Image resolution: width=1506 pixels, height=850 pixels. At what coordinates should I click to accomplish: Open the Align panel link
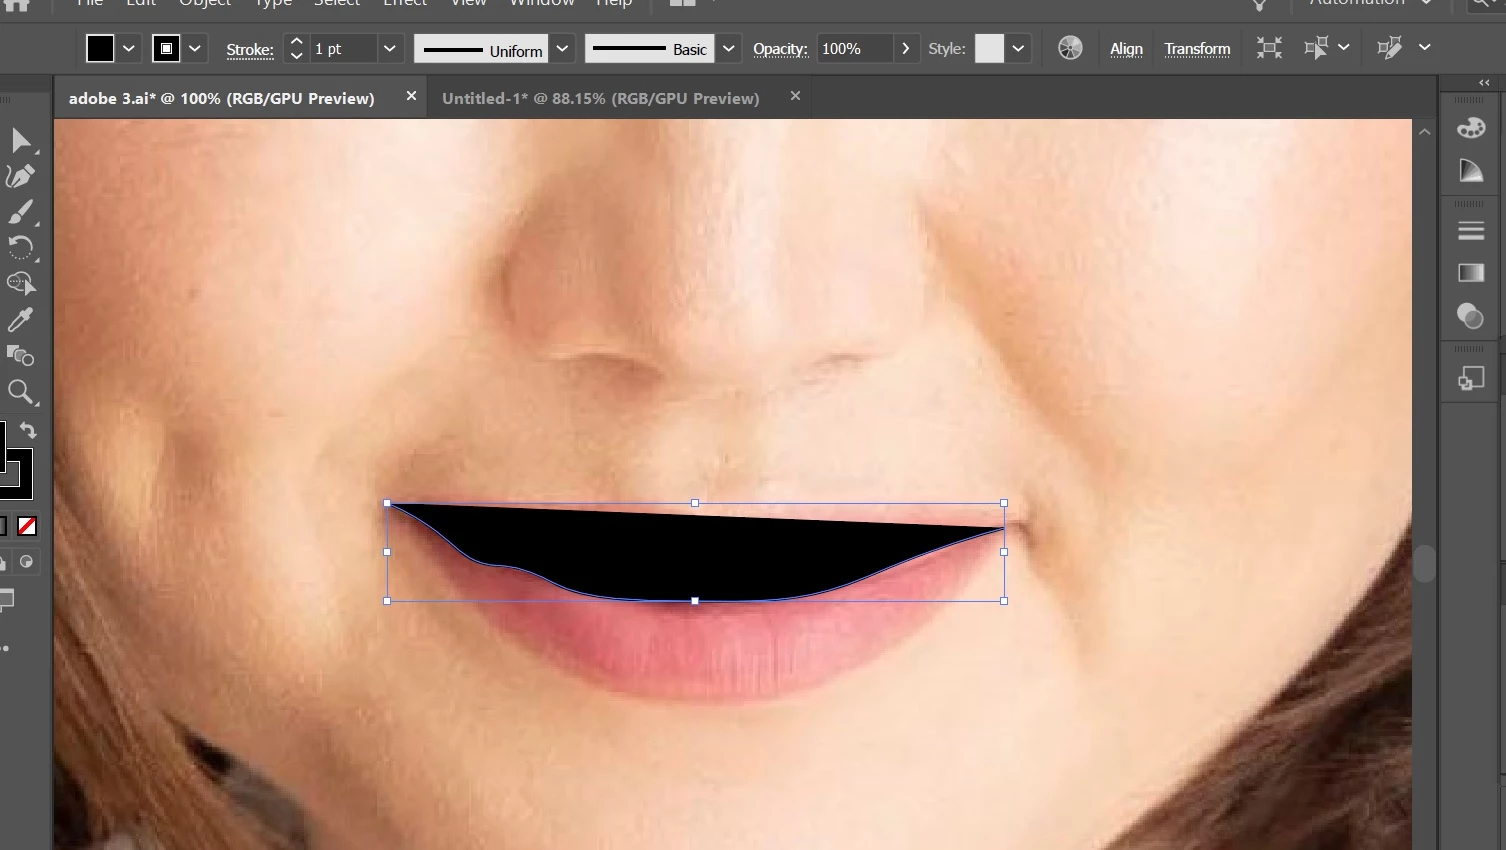(x=1126, y=49)
